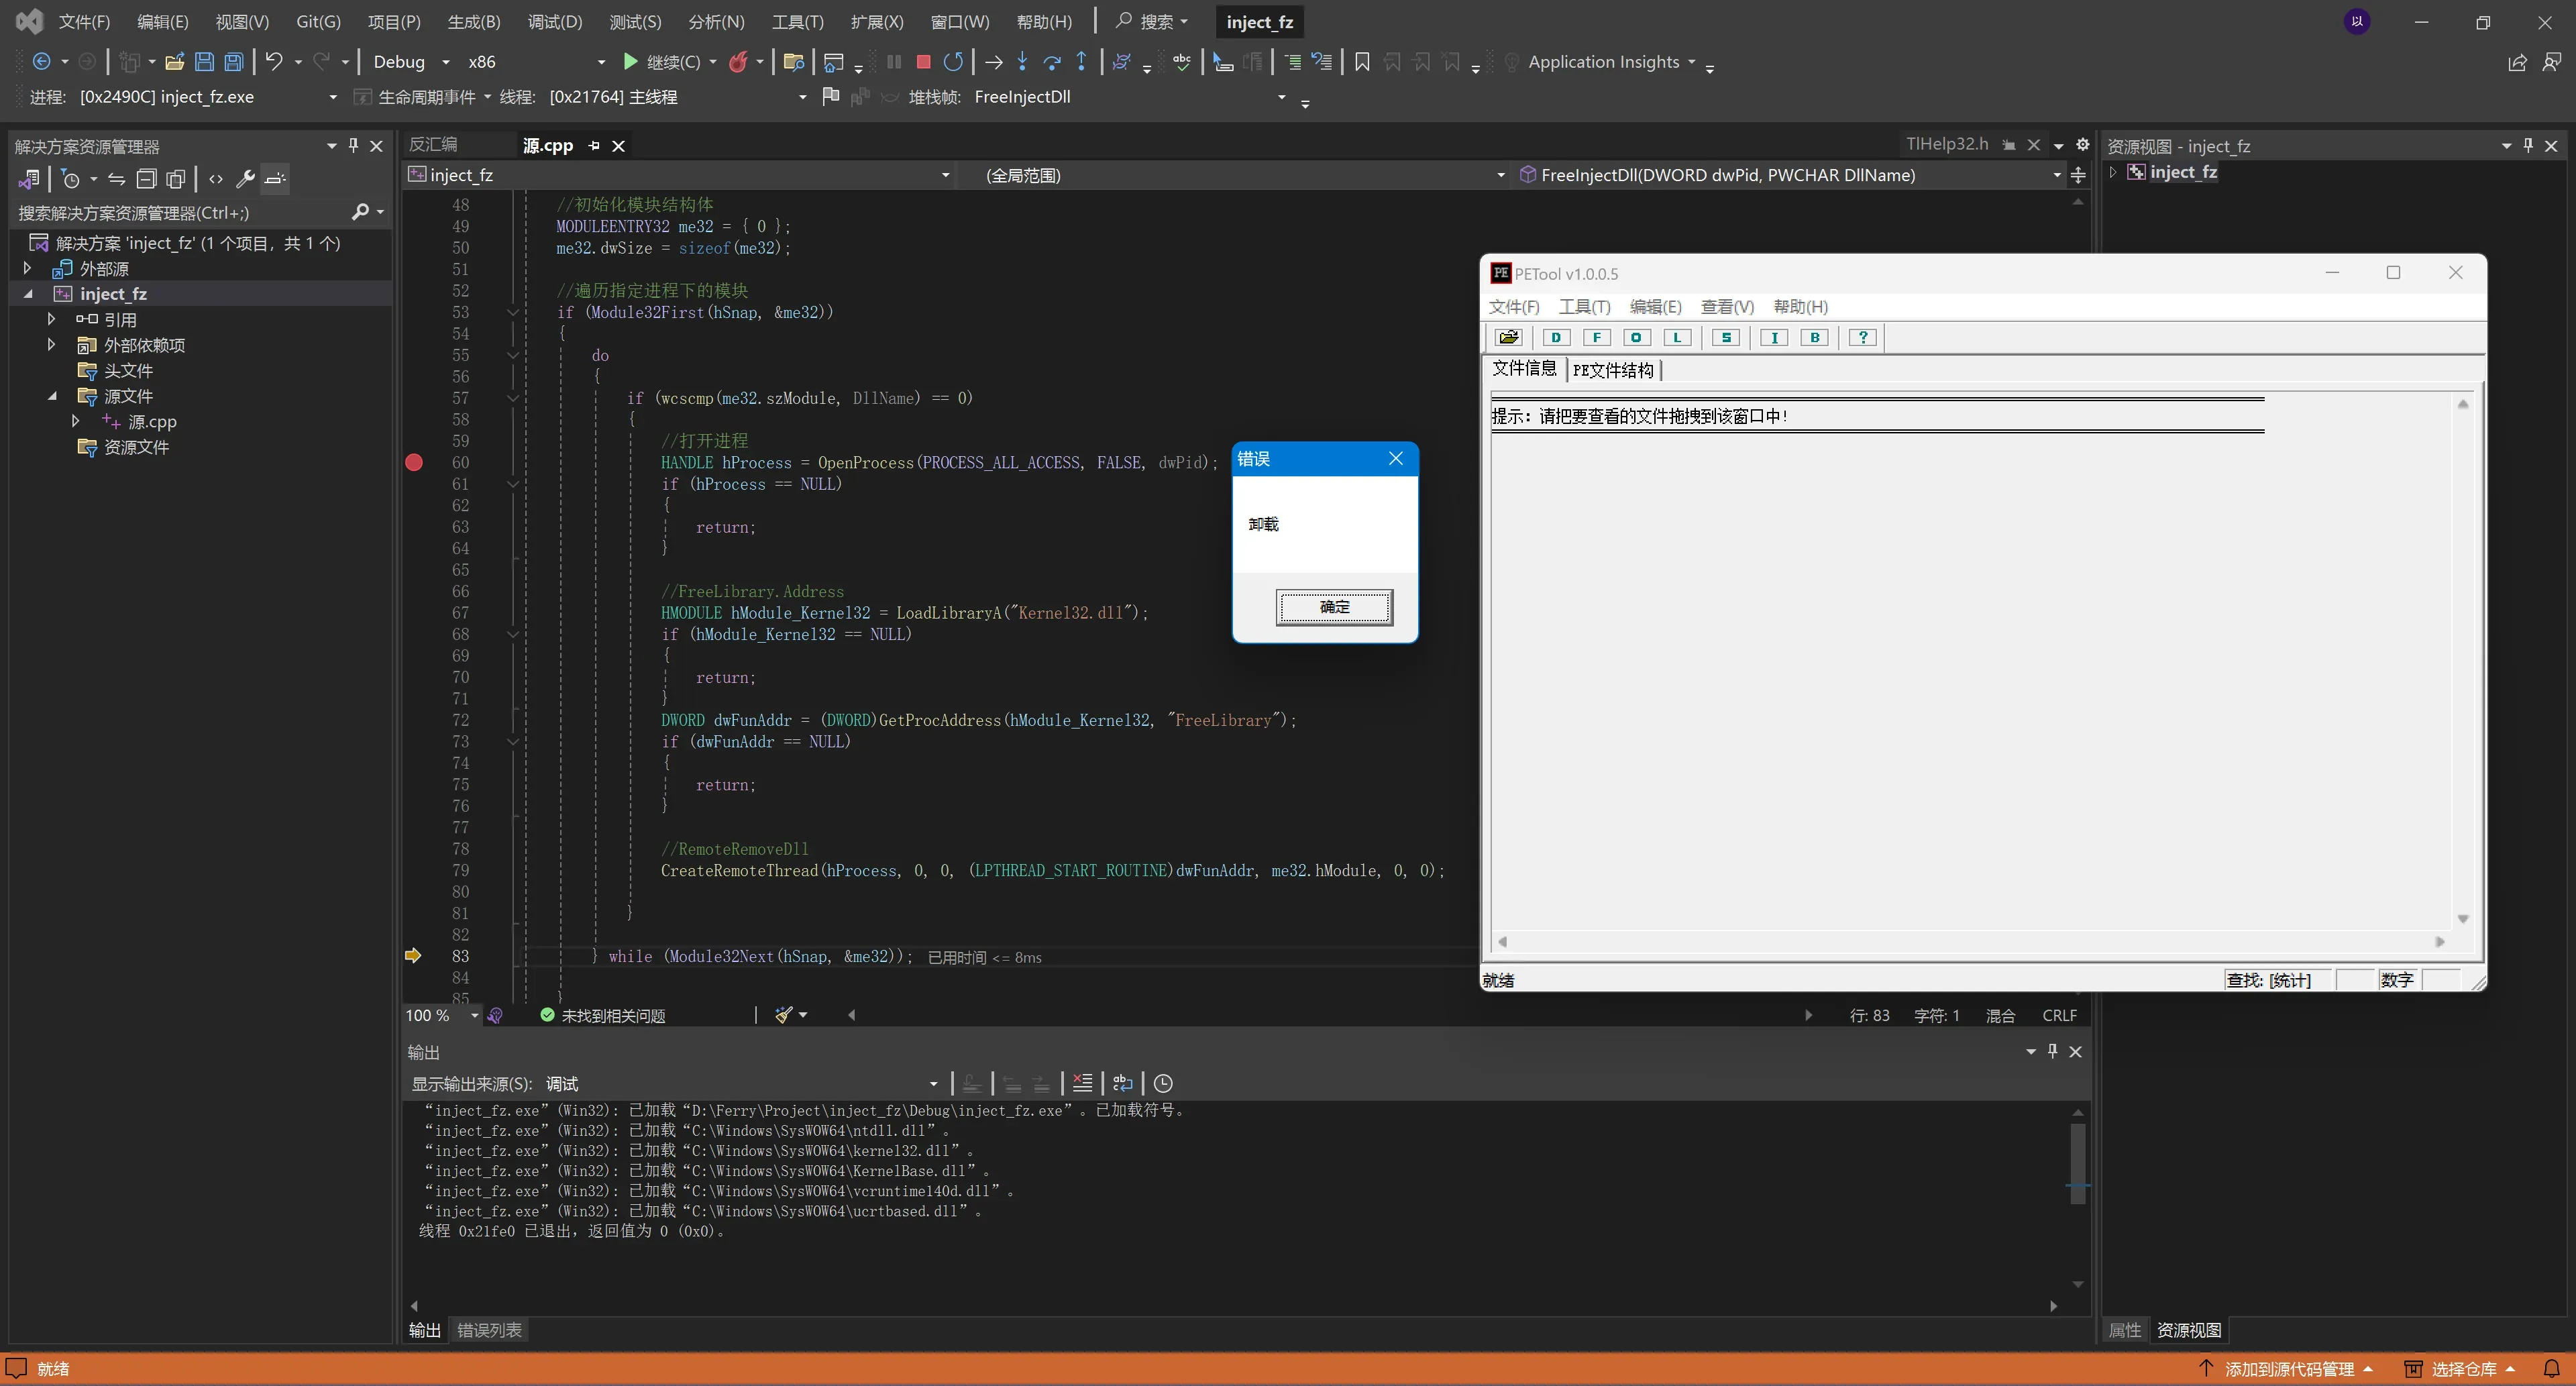This screenshot has height=1386, width=2576.
Task: Click the question mark help icon in PETool
Action: coord(1862,338)
